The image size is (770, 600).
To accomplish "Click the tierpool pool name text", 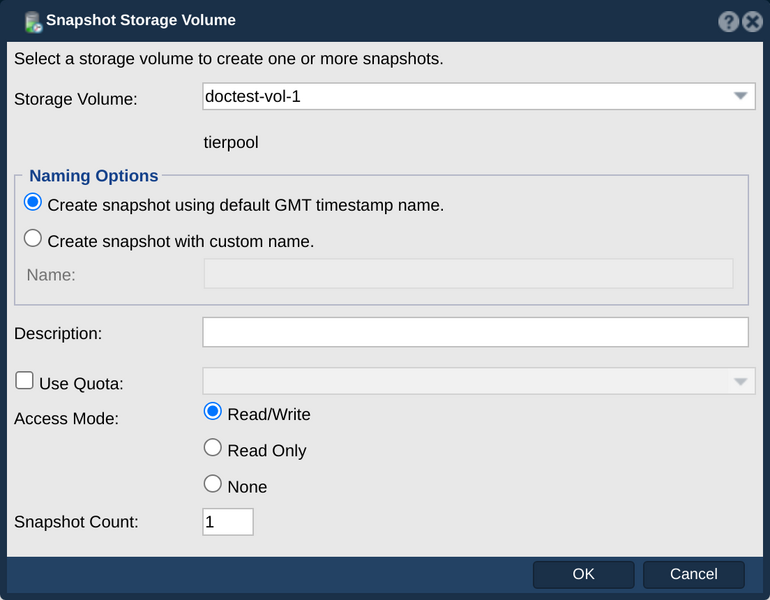I will pyautogui.click(x=231, y=142).
